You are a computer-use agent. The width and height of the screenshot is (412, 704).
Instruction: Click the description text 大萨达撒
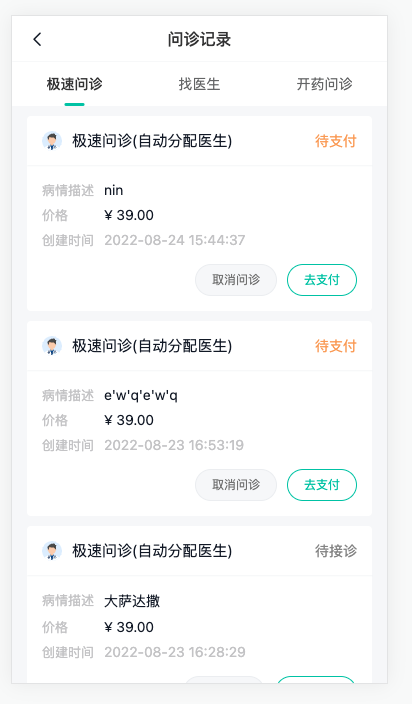click(x=132, y=601)
